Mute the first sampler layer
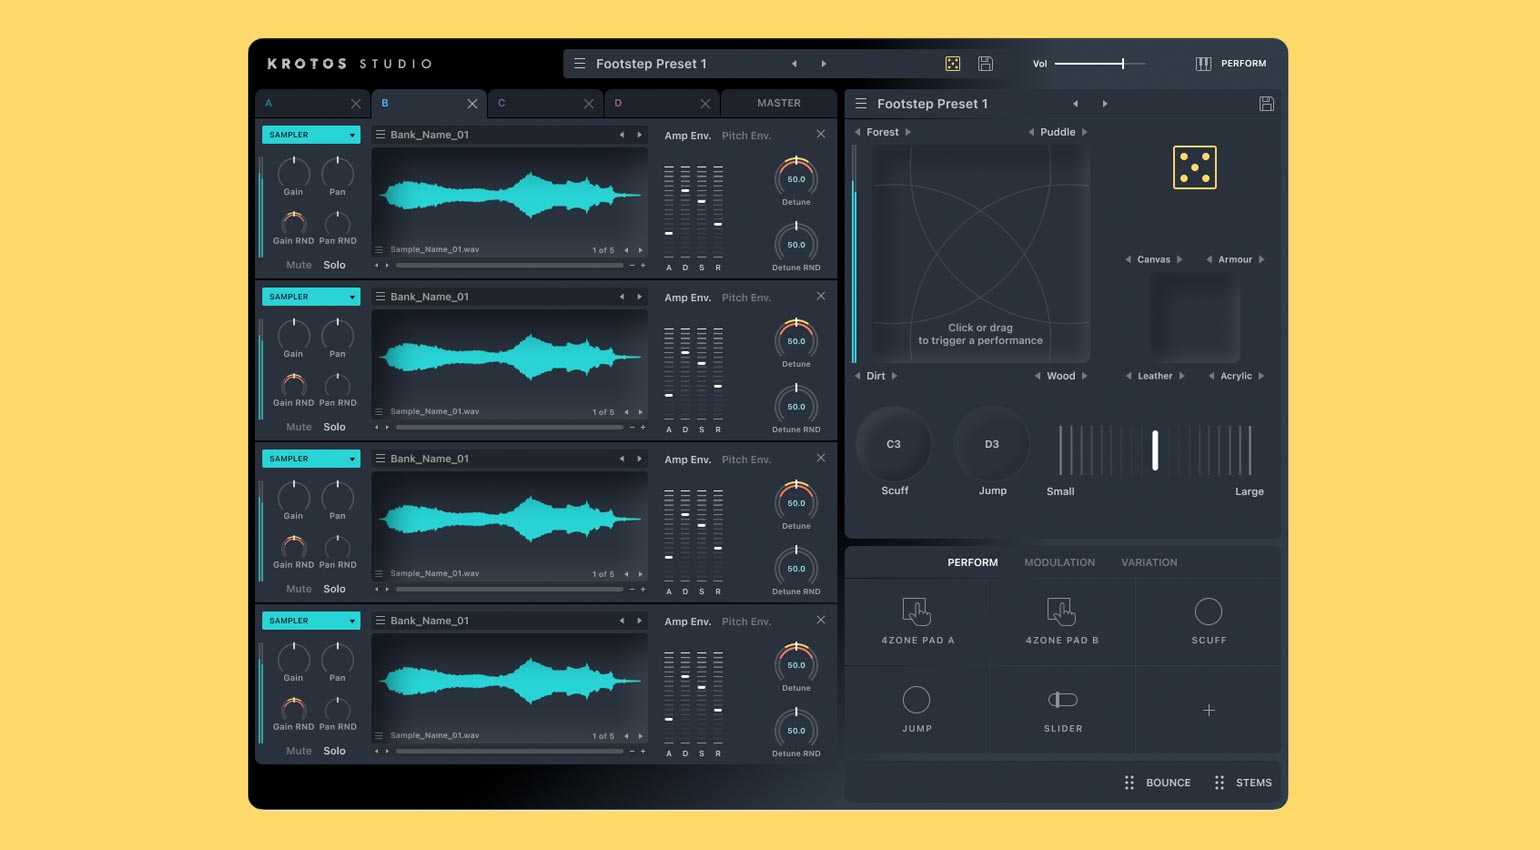The height and width of the screenshot is (850, 1540). (x=299, y=266)
